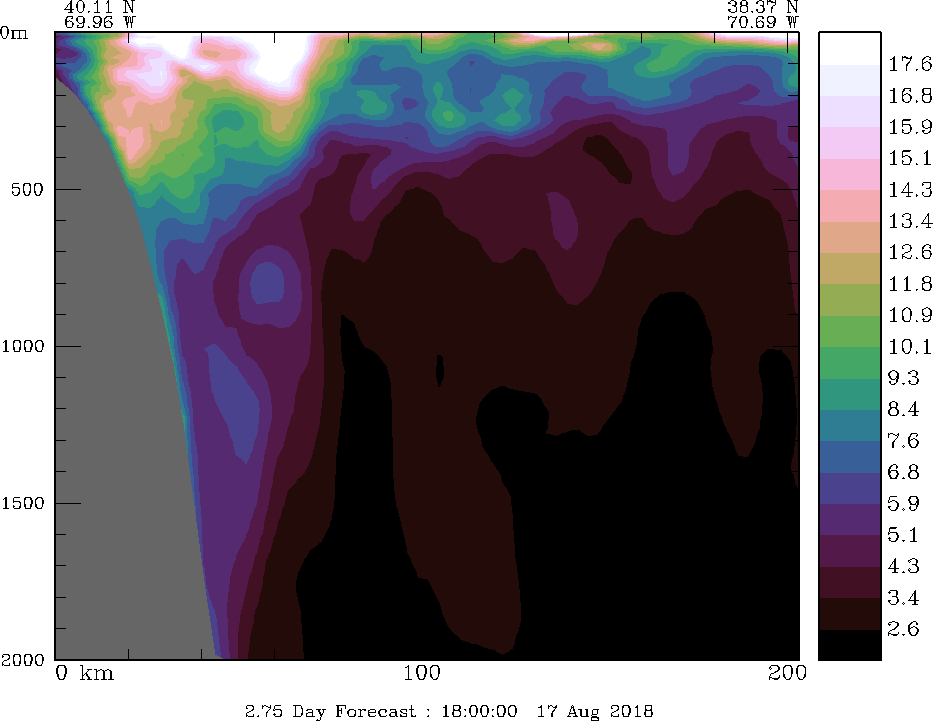Click the 40.11 N start latitude label
This screenshot has height=721, width=933.
point(99,7)
